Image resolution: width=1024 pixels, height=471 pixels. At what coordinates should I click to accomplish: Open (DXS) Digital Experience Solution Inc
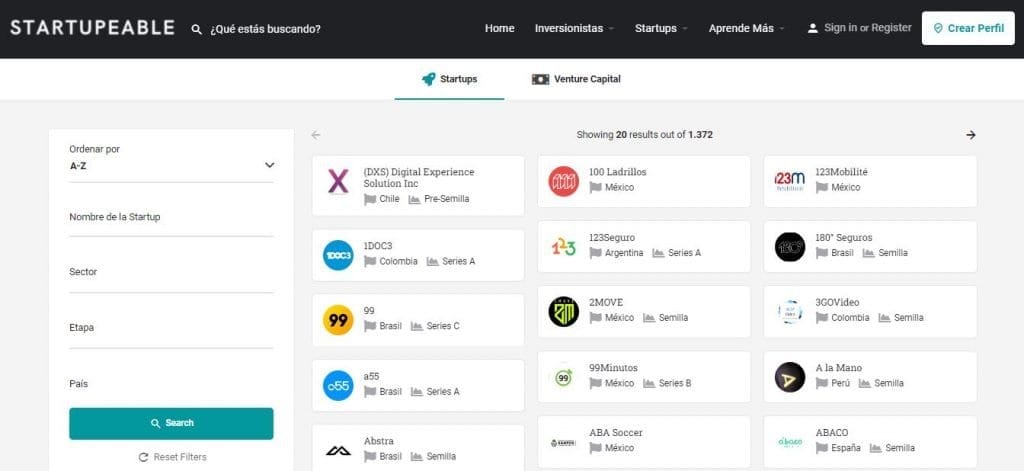[419, 178]
